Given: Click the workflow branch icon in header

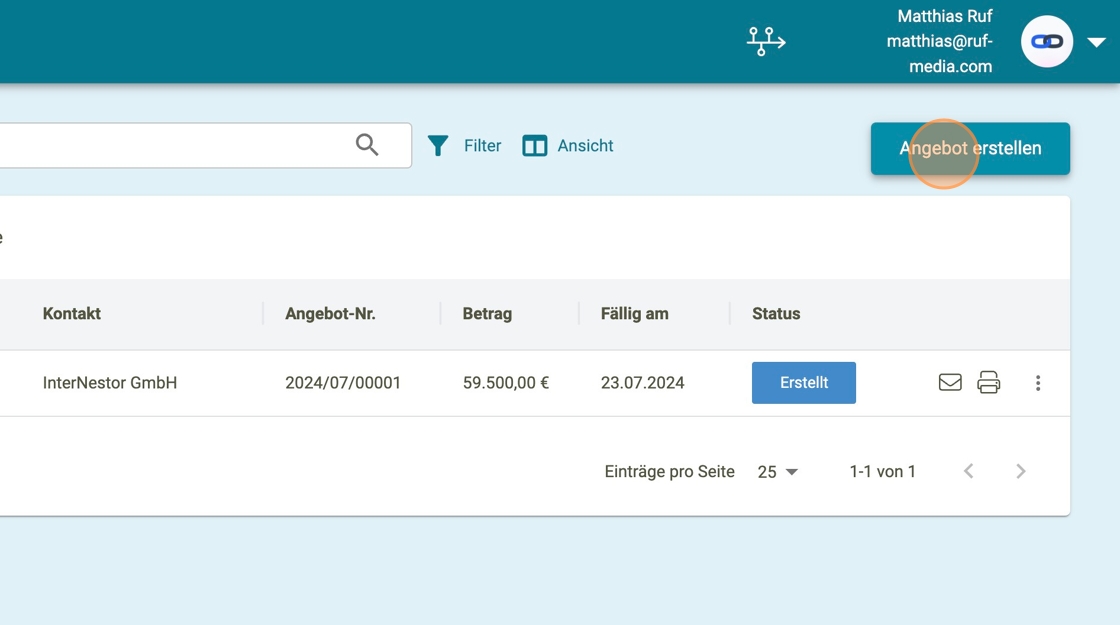Looking at the screenshot, I should 766,41.
